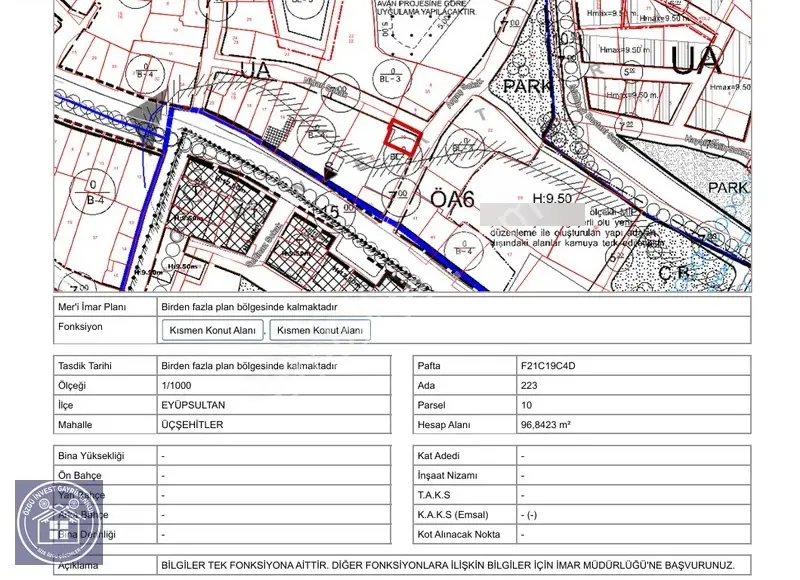Select the Ada label
This screenshot has width=800, height=580.
pyautogui.click(x=426, y=386)
